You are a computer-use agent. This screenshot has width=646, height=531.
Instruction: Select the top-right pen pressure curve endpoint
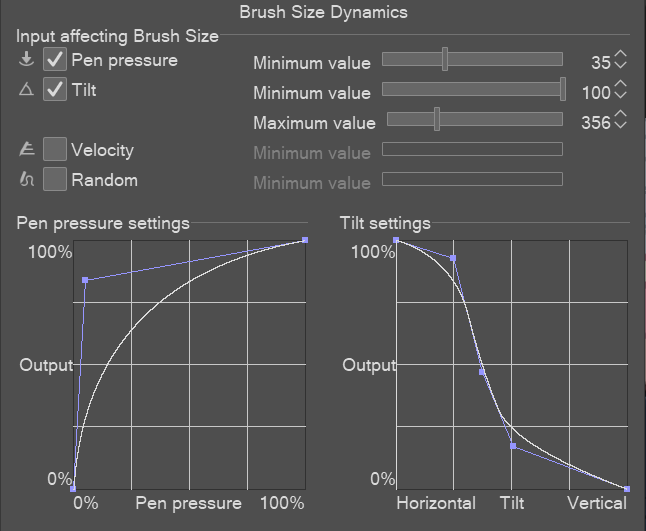point(305,240)
